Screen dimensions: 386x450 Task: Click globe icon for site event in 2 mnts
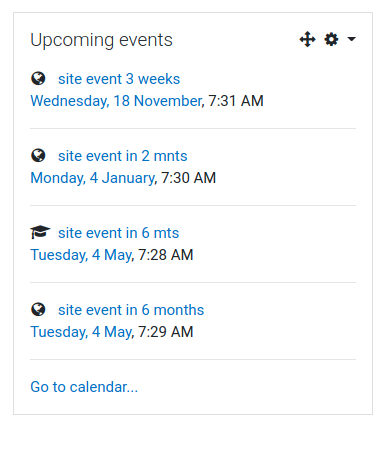(x=38, y=156)
